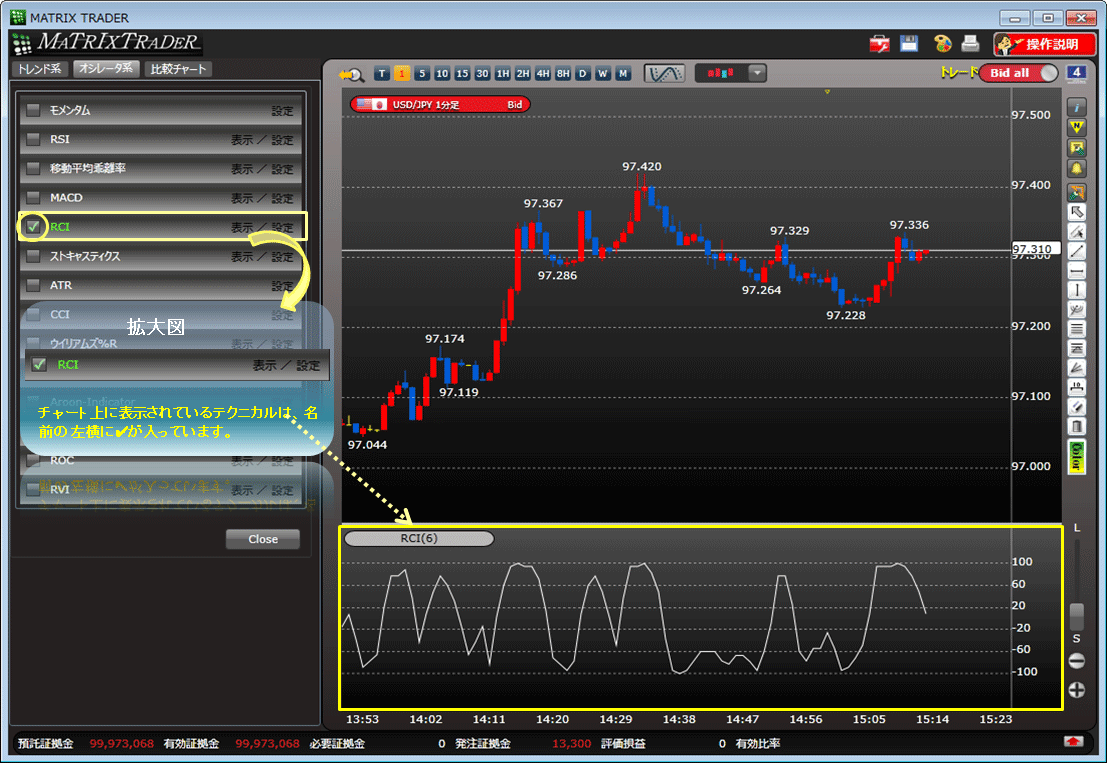Click the eraser tool icon

pyautogui.click(x=1076, y=407)
